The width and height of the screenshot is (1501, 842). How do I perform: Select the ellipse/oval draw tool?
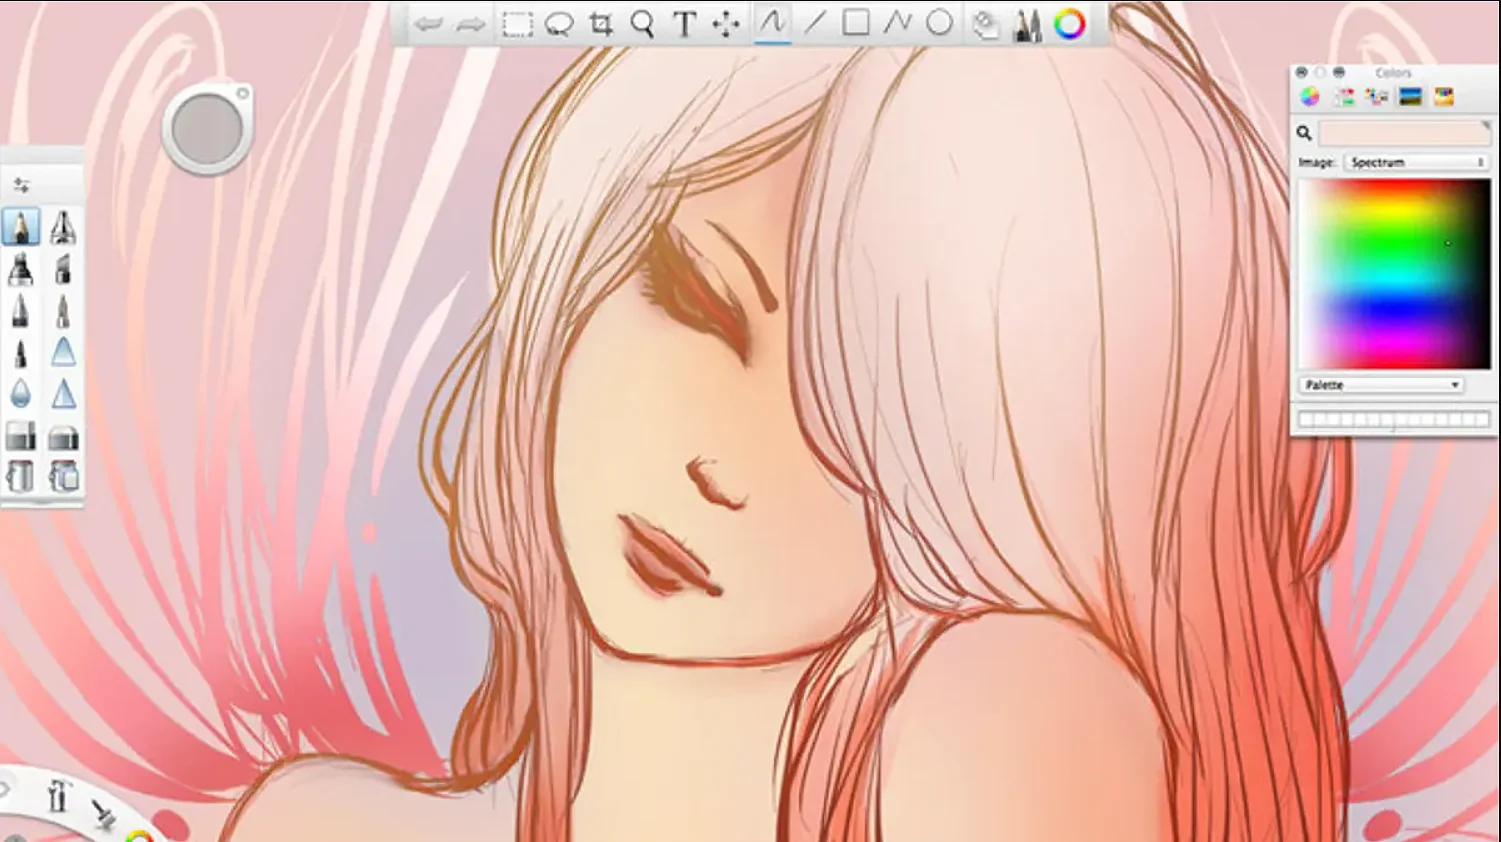[939, 22]
